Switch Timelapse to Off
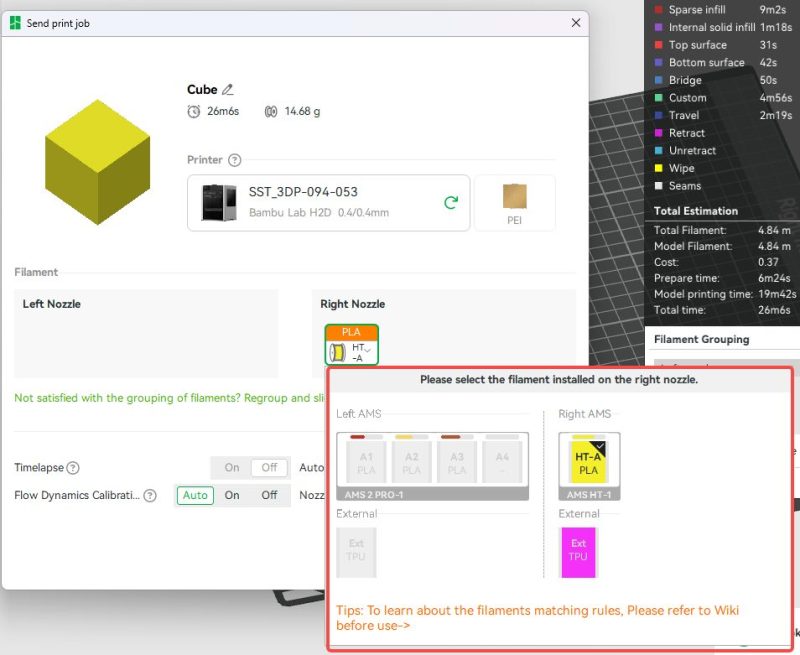 tap(269, 468)
